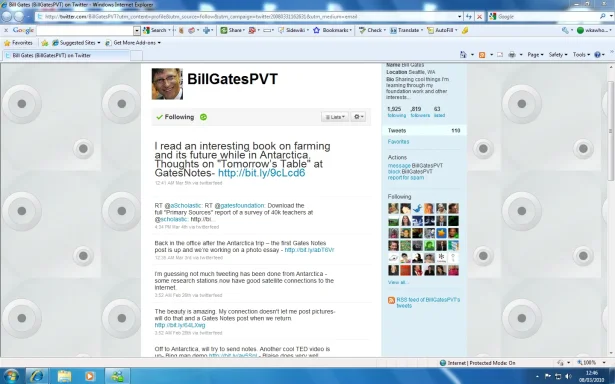Viewport: 615px width, 384px height.
Task: Open Suggested Sites dropdown
Action: tap(76, 43)
